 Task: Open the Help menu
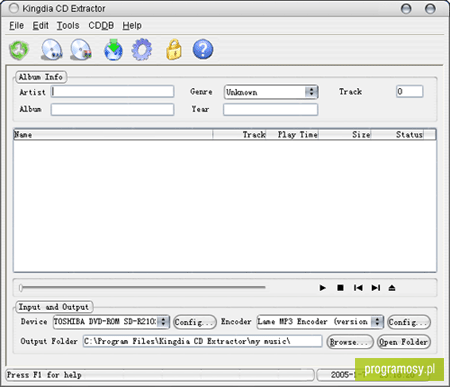(x=132, y=25)
